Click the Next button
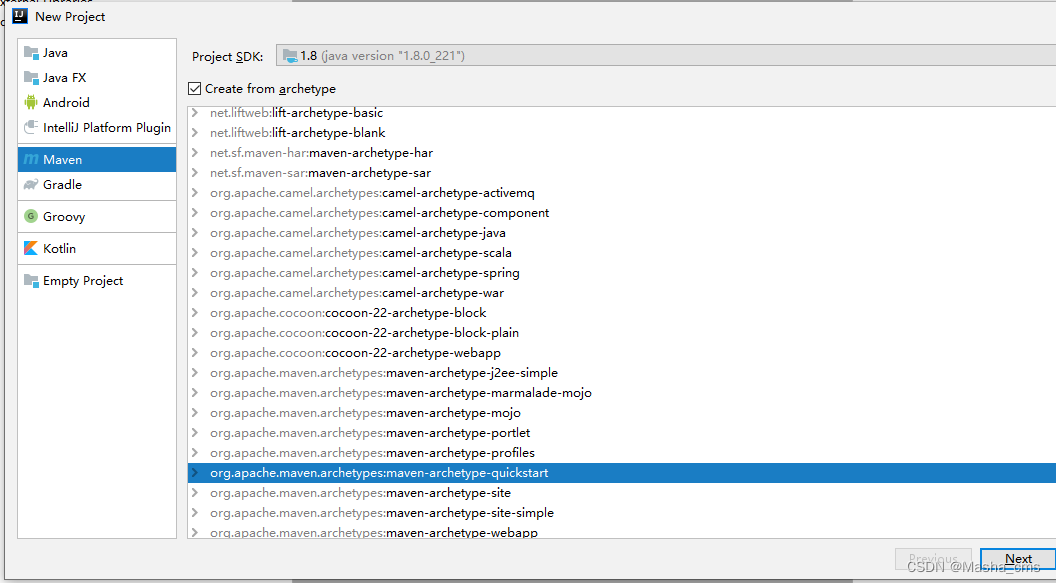The height and width of the screenshot is (583, 1056). pyautogui.click(x=1018, y=559)
